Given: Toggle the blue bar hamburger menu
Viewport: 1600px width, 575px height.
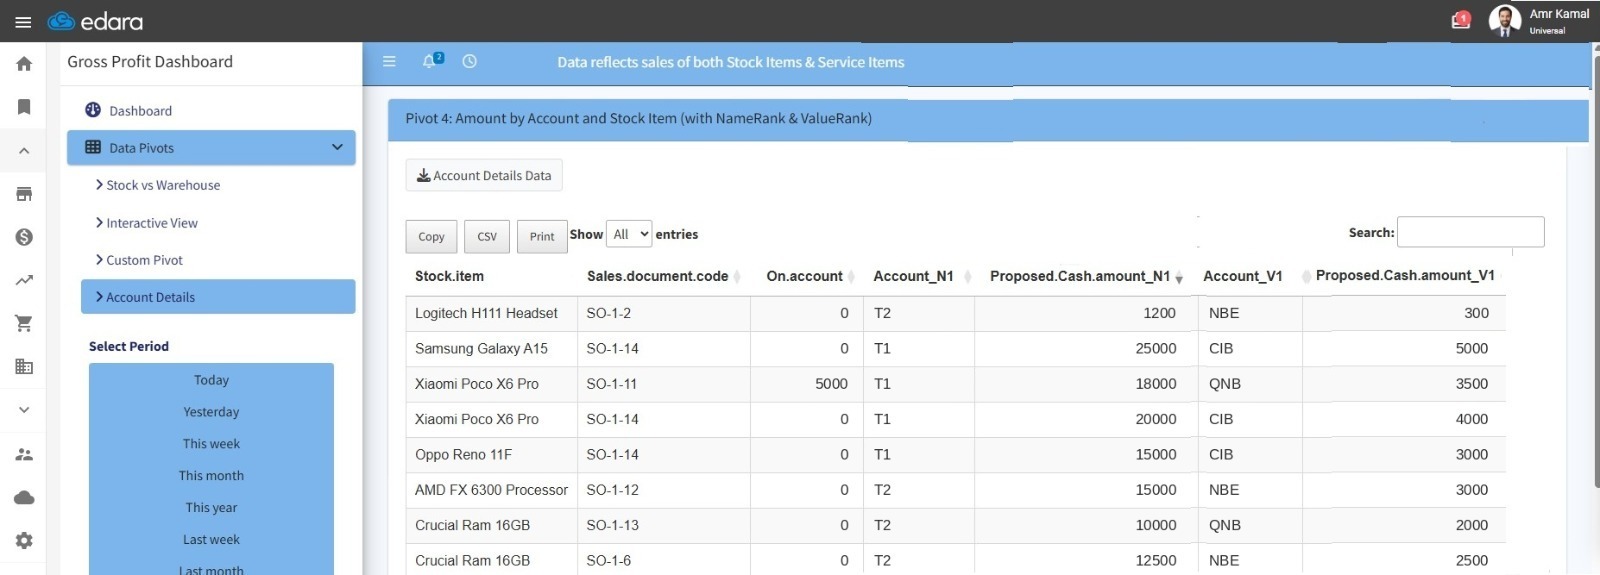Looking at the screenshot, I should (390, 62).
